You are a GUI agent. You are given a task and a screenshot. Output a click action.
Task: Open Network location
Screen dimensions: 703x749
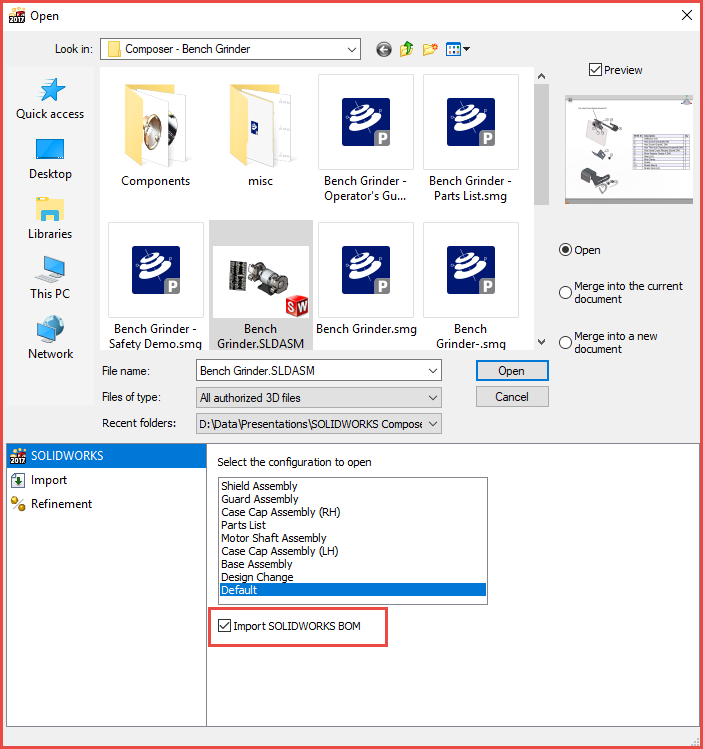pyautogui.click(x=50, y=338)
